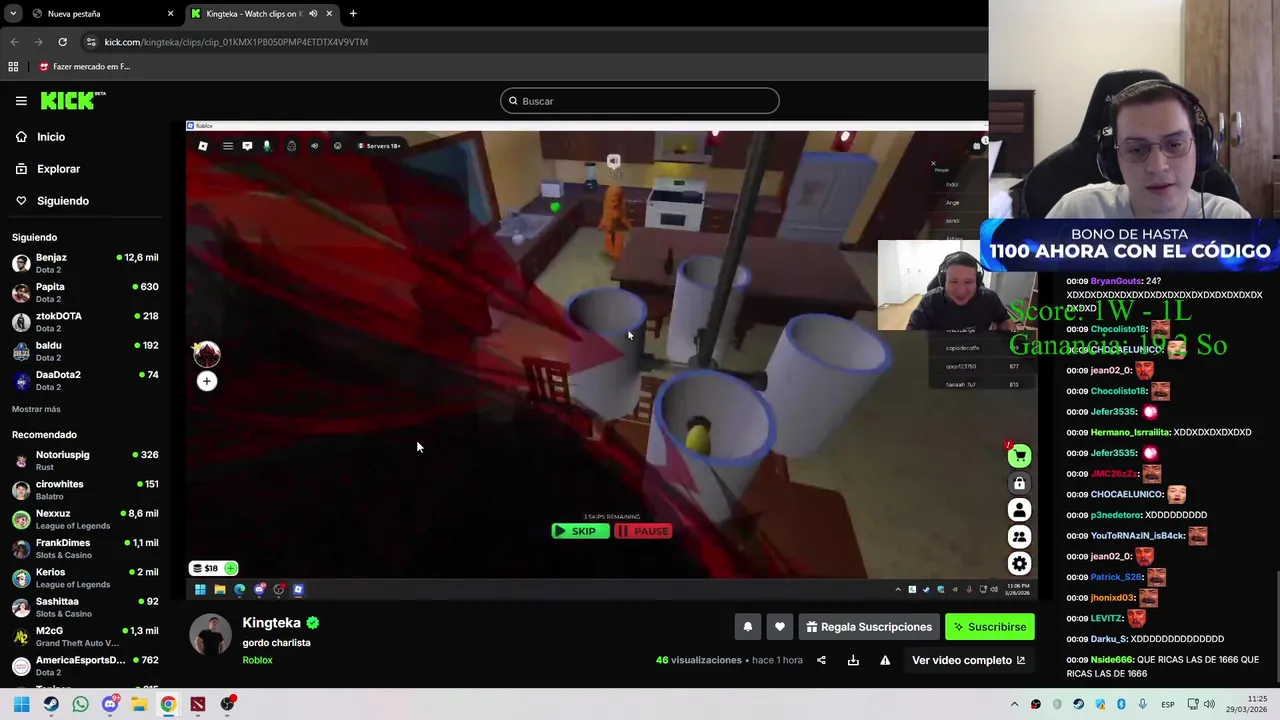Viewport: 1280px width, 720px height.
Task: Open recommended channel FrankDimes
Action: point(85,548)
